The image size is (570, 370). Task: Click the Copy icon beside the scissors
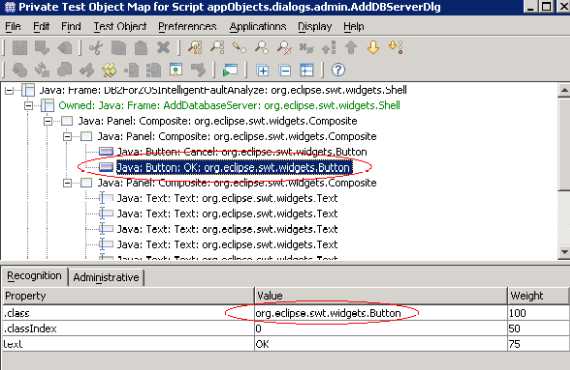(118, 48)
